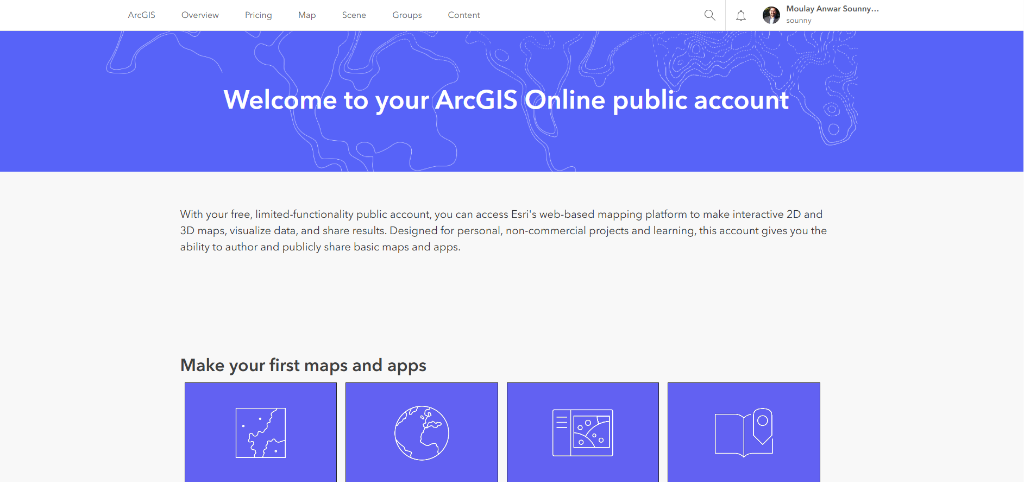The image size is (1024, 482).
Task: Open the globe scene card
Action: (421, 432)
